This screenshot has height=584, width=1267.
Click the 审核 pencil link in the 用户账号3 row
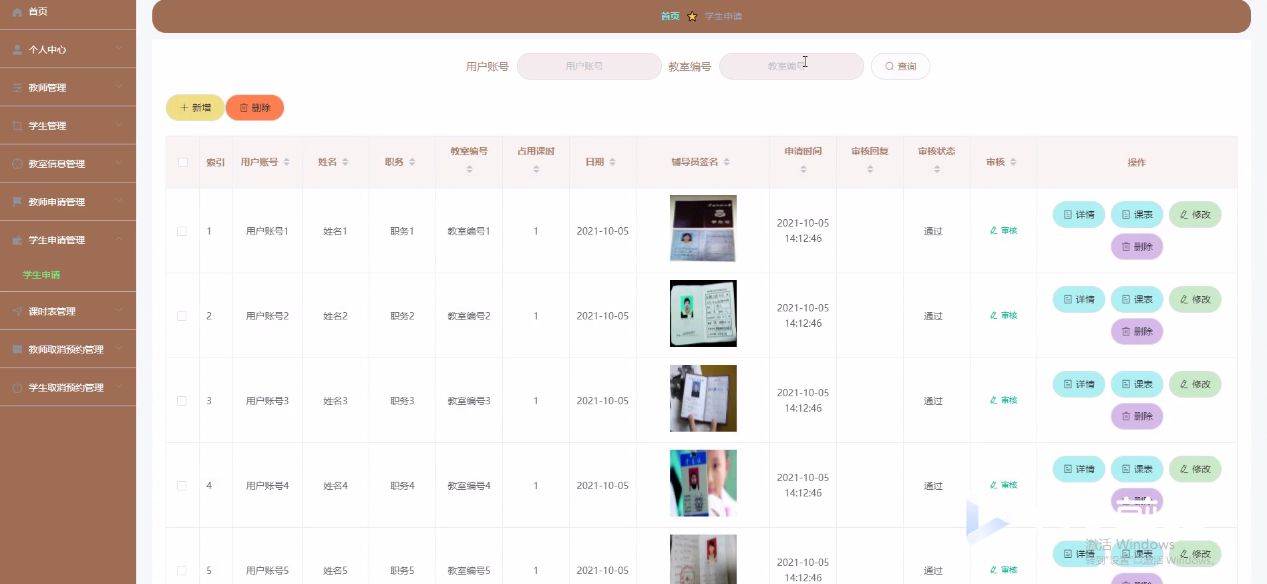pos(1003,400)
